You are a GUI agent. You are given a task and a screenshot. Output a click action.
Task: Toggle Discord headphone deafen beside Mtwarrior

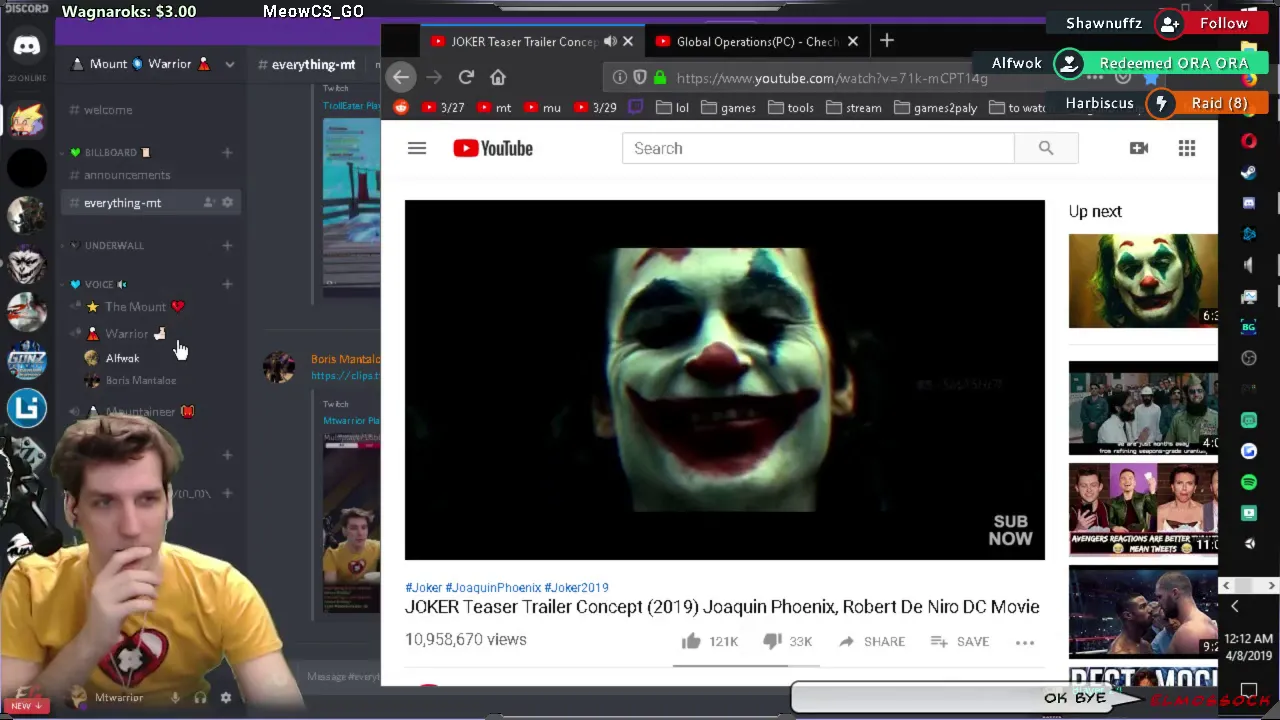click(x=201, y=698)
